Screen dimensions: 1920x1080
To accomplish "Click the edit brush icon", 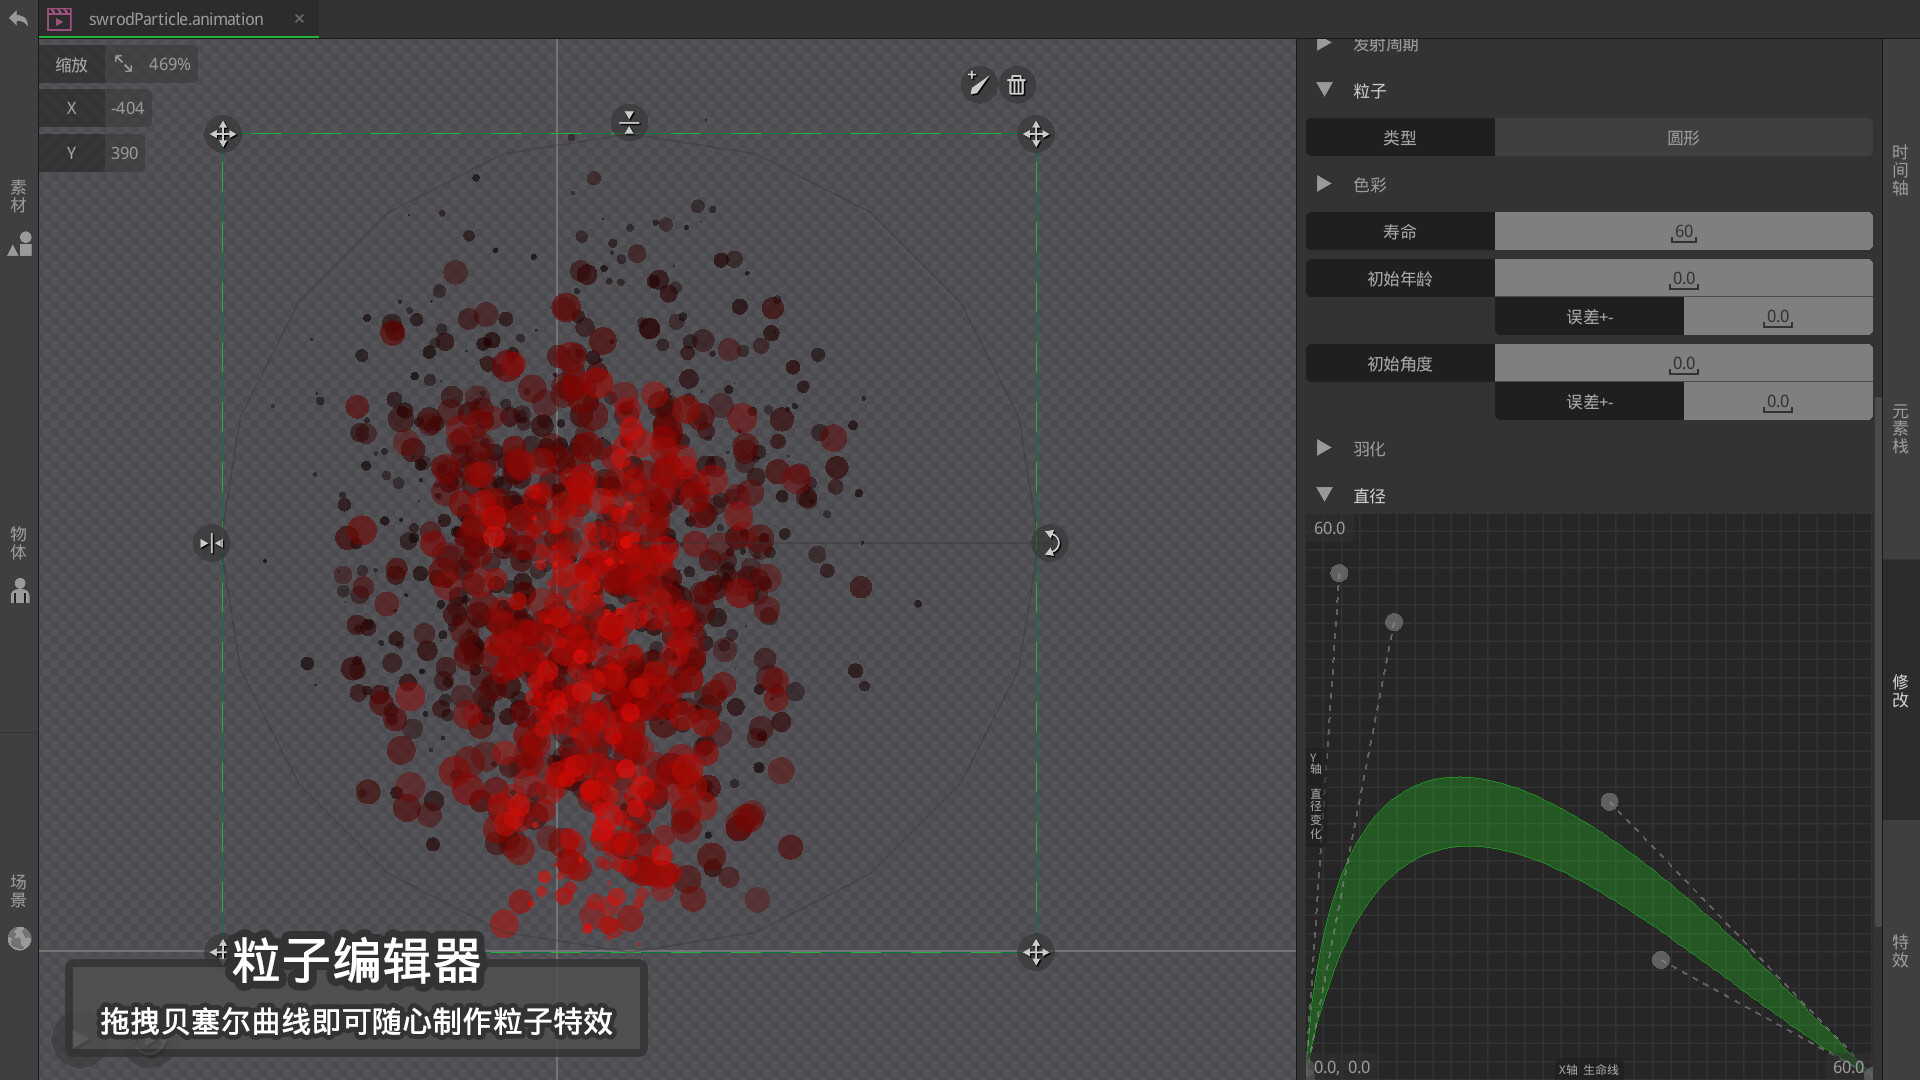I will pyautogui.click(x=978, y=85).
